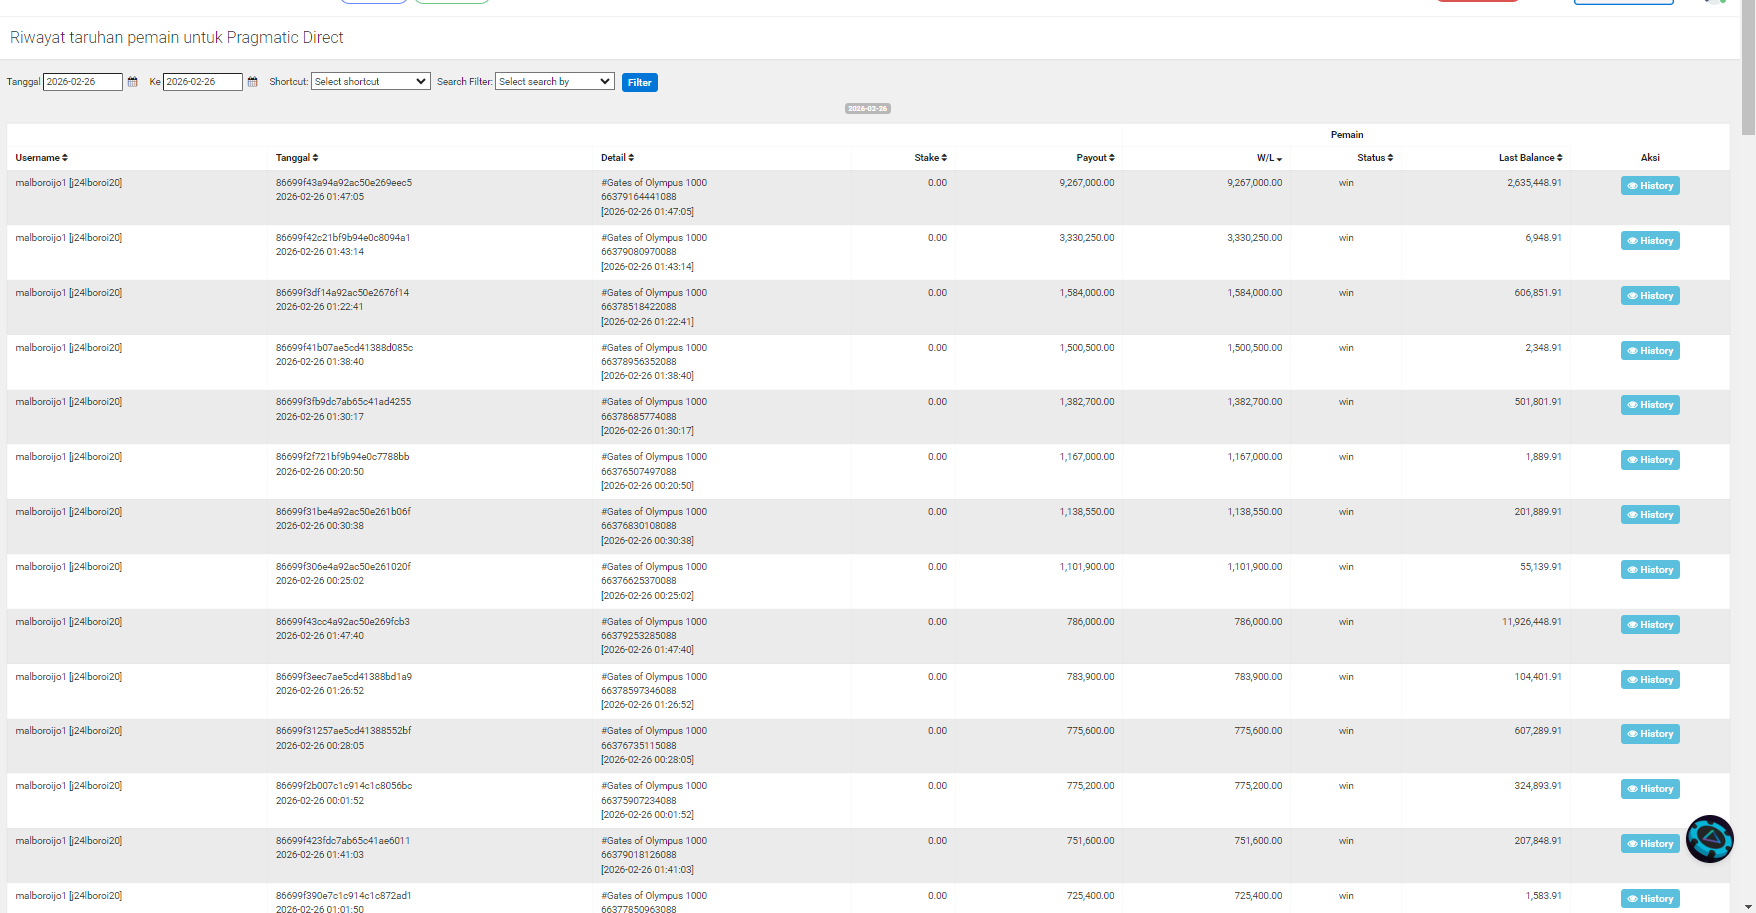Sort by Last Balance column header

pyautogui.click(x=1530, y=158)
